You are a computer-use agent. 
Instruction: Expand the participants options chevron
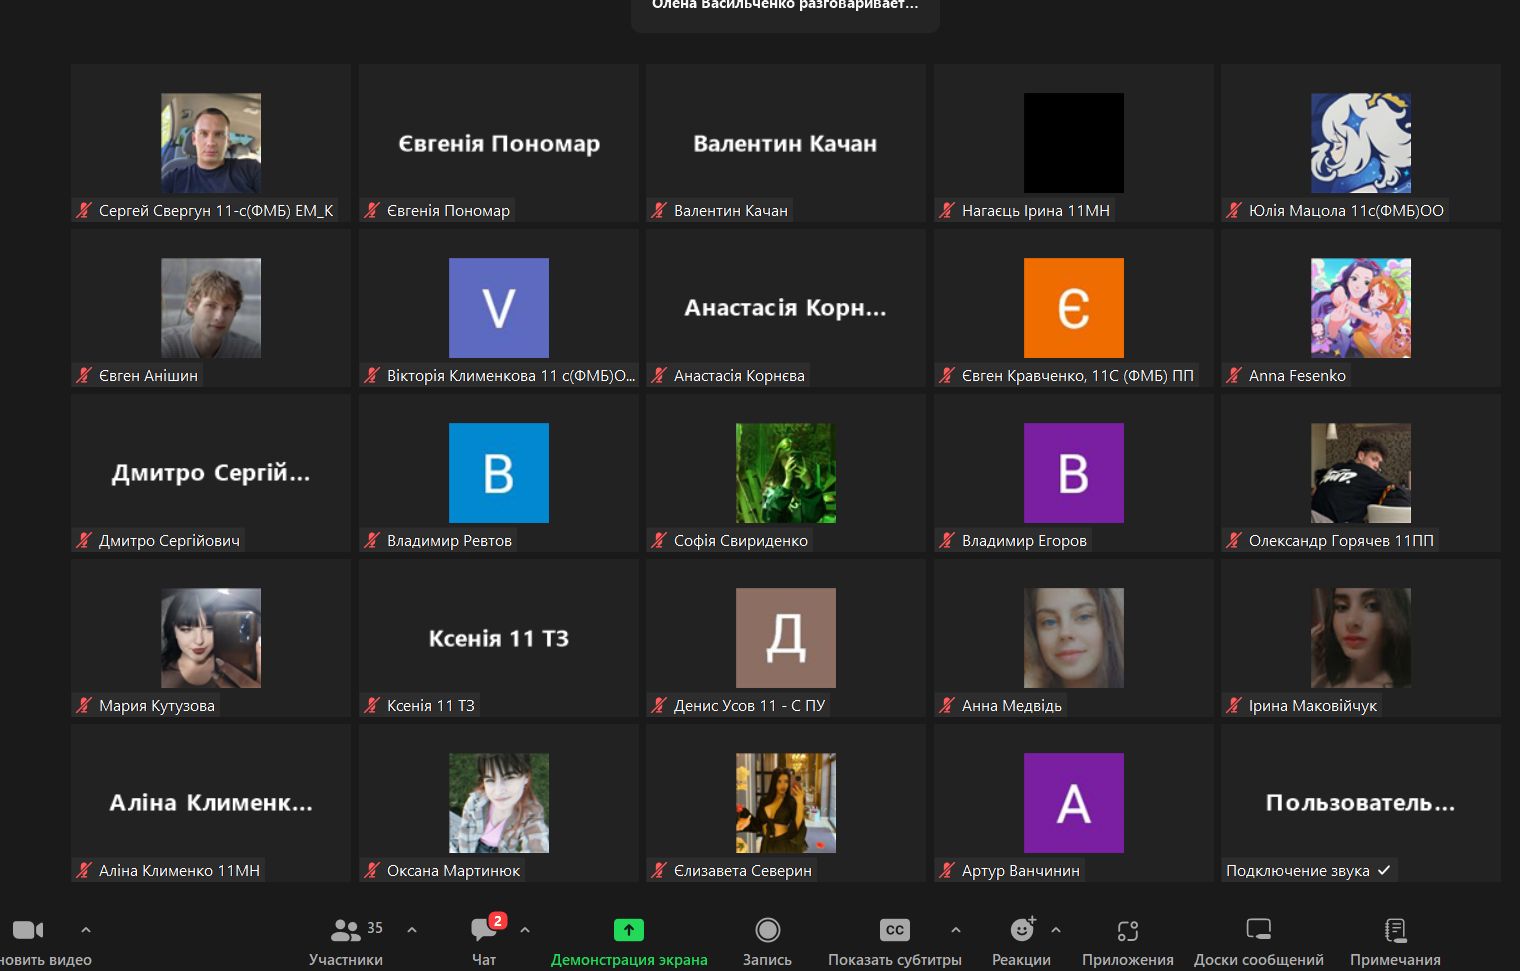412,930
